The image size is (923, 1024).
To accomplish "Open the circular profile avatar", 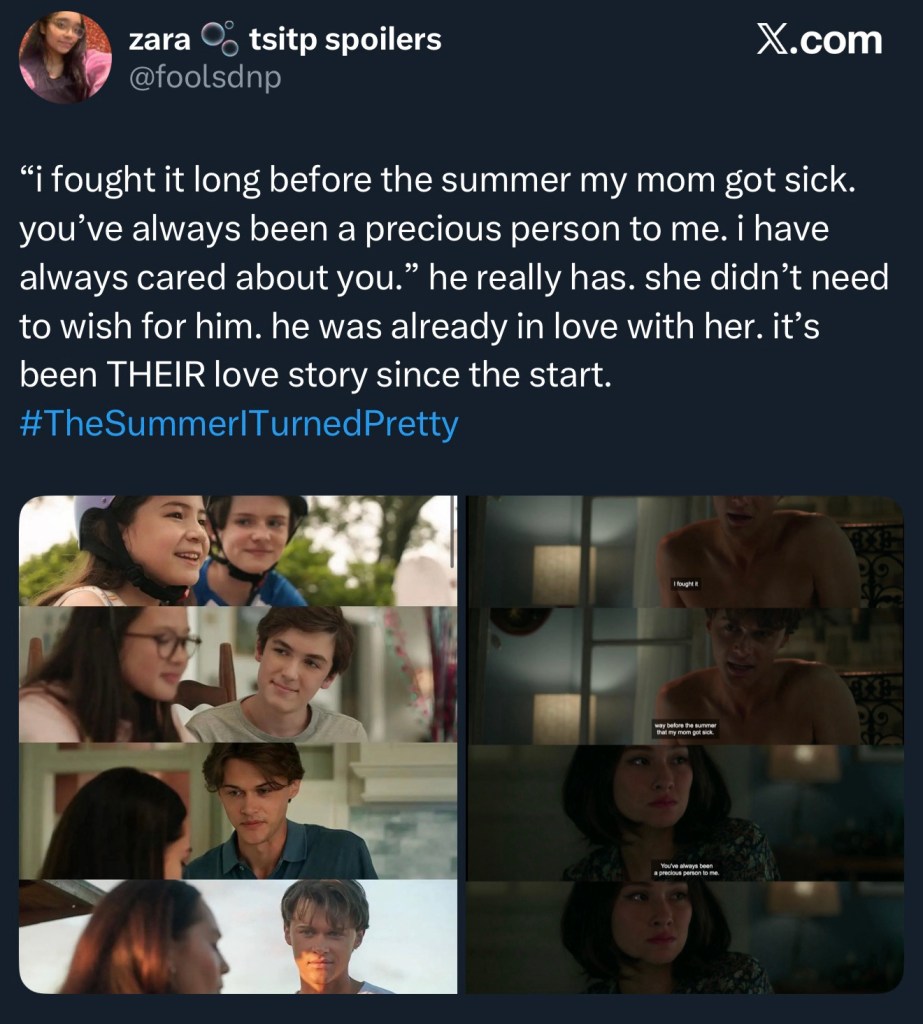I will pos(65,57).
